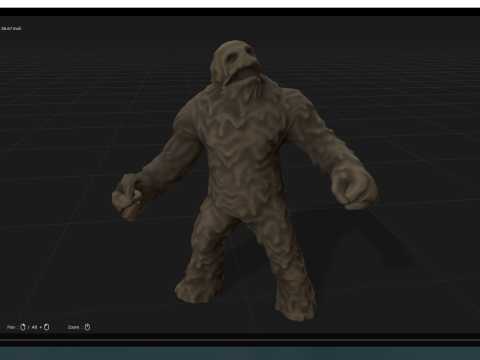Click the "Zoom" hint label
Viewport: 480px width, 360px height.
[x=73, y=327]
